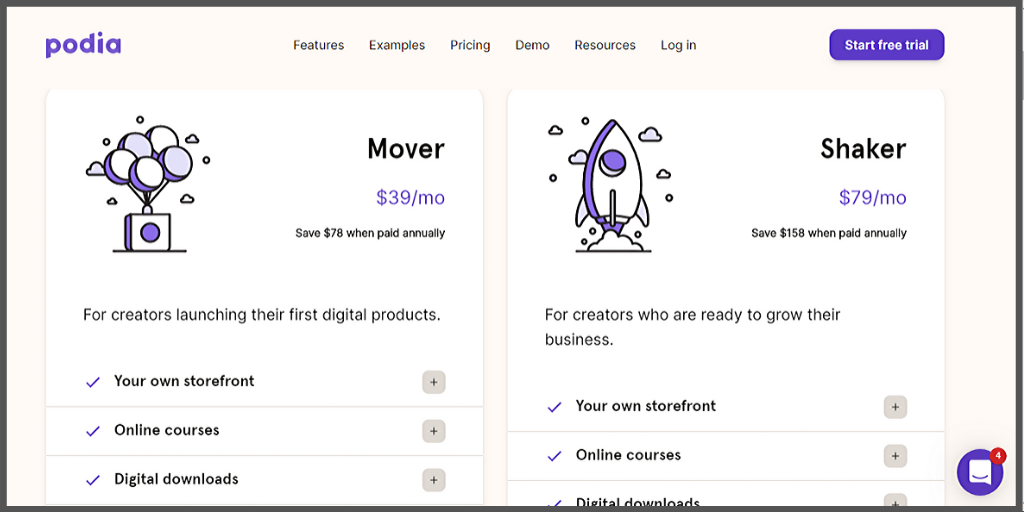Click the red chat notification badge
This screenshot has height=512, width=1024.
click(997, 456)
